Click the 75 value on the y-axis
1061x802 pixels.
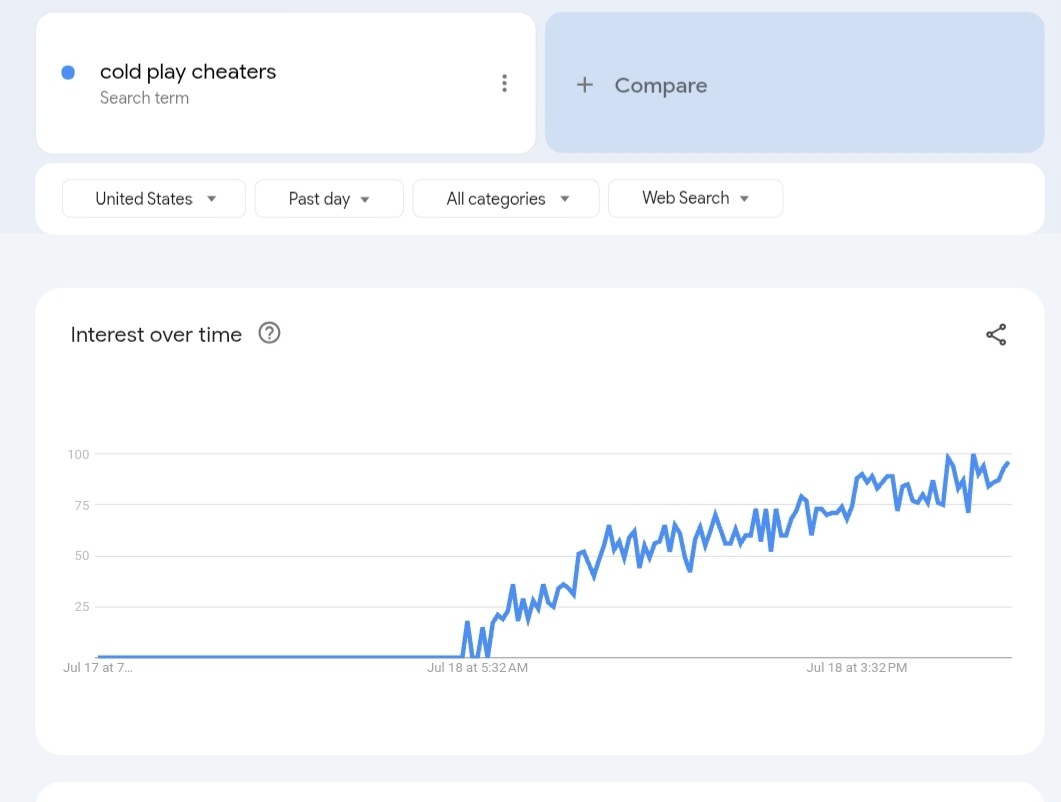[x=81, y=505]
